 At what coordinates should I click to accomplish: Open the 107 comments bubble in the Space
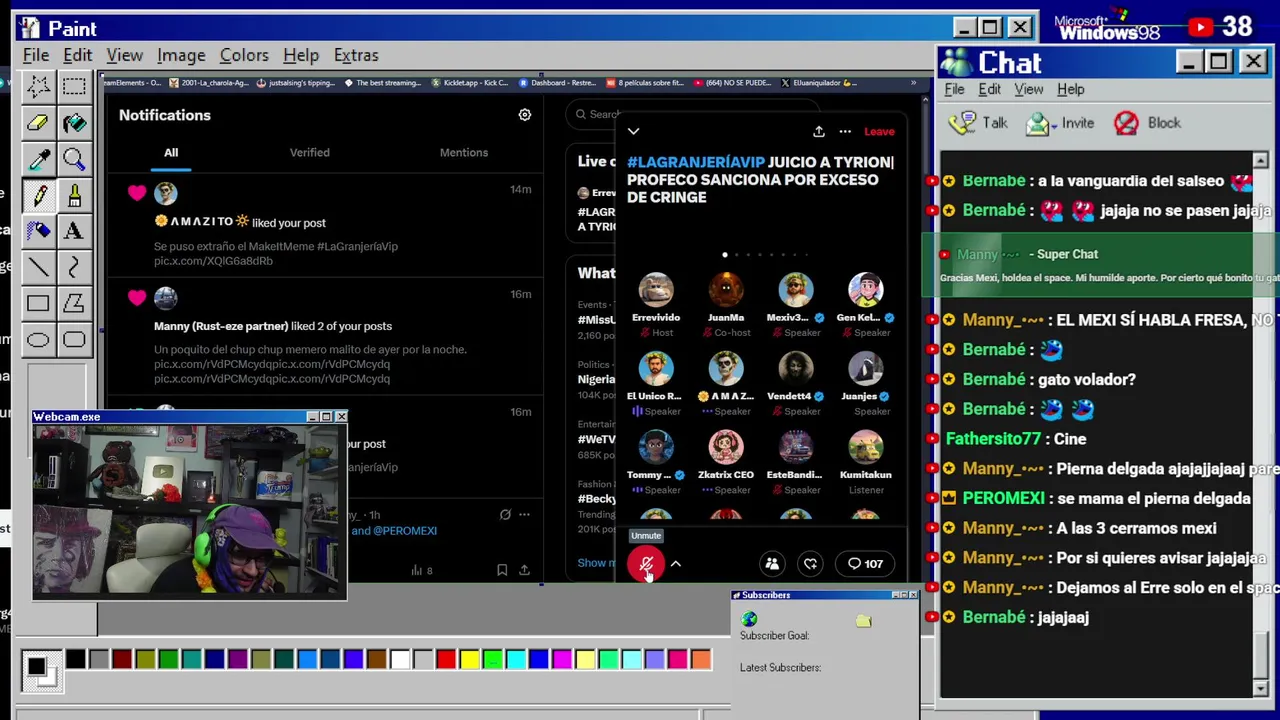tap(865, 564)
